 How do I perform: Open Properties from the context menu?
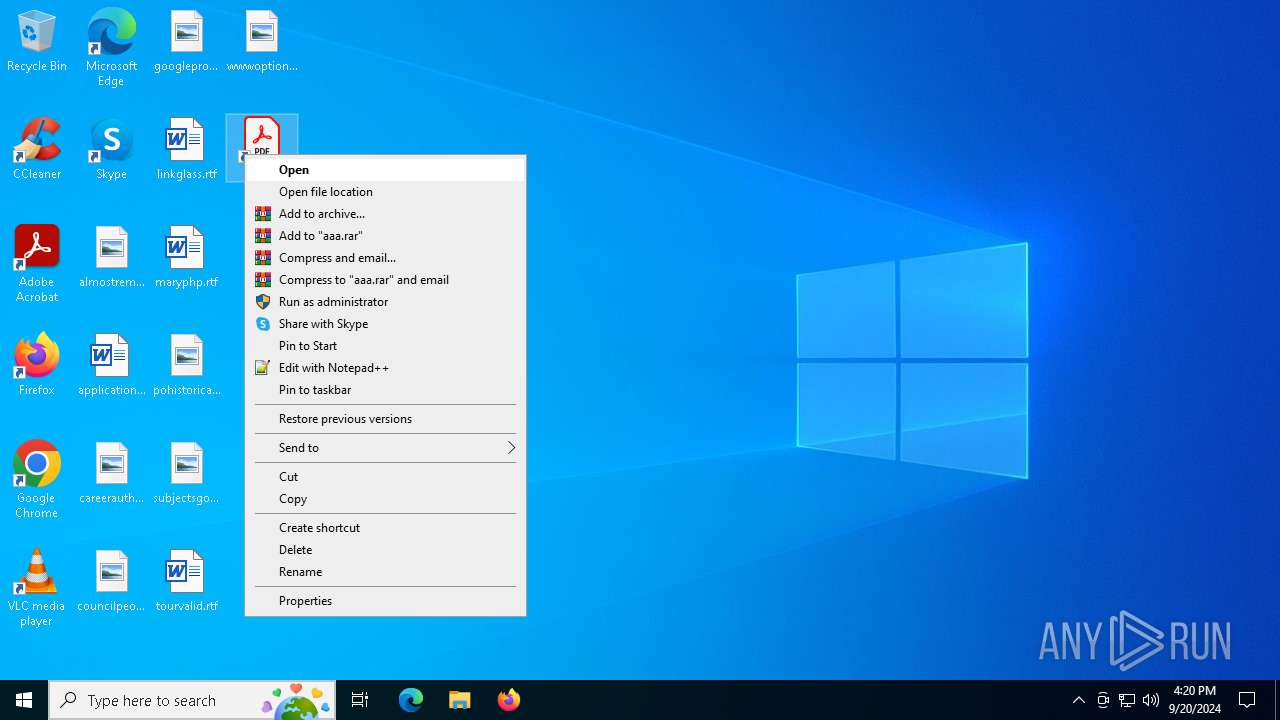click(x=385, y=601)
